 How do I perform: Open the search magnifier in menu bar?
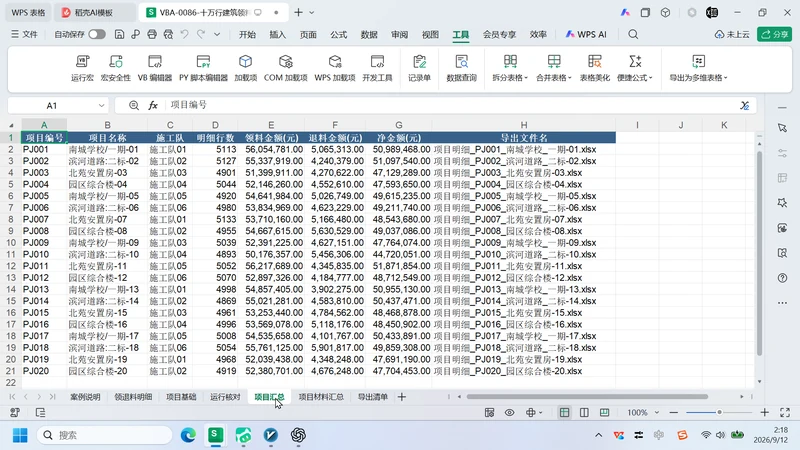pyautogui.click(x=633, y=34)
